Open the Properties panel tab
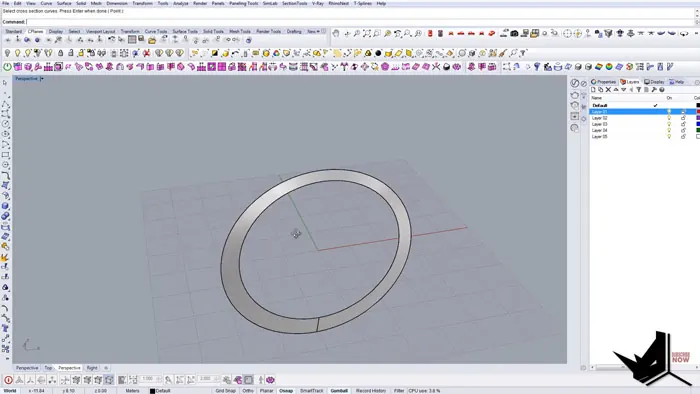Image resolution: width=700 pixels, height=394 pixels. (604, 82)
